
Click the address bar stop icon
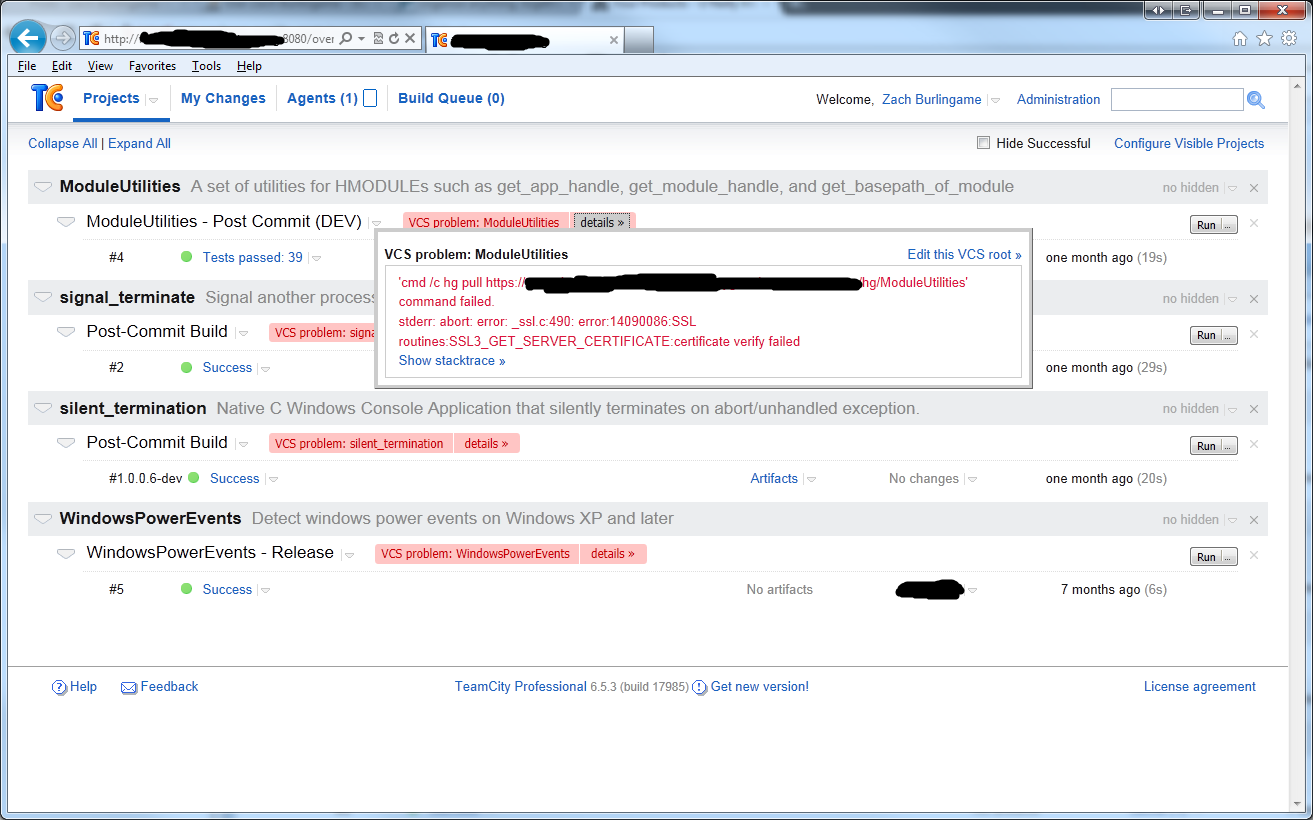pos(410,39)
